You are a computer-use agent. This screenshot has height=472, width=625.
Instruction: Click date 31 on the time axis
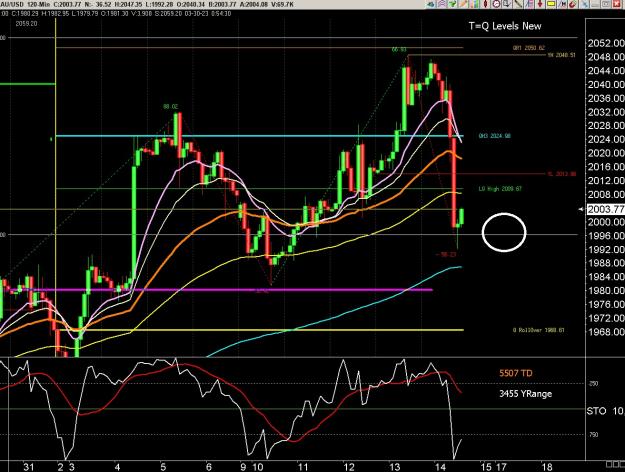click(x=28, y=467)
